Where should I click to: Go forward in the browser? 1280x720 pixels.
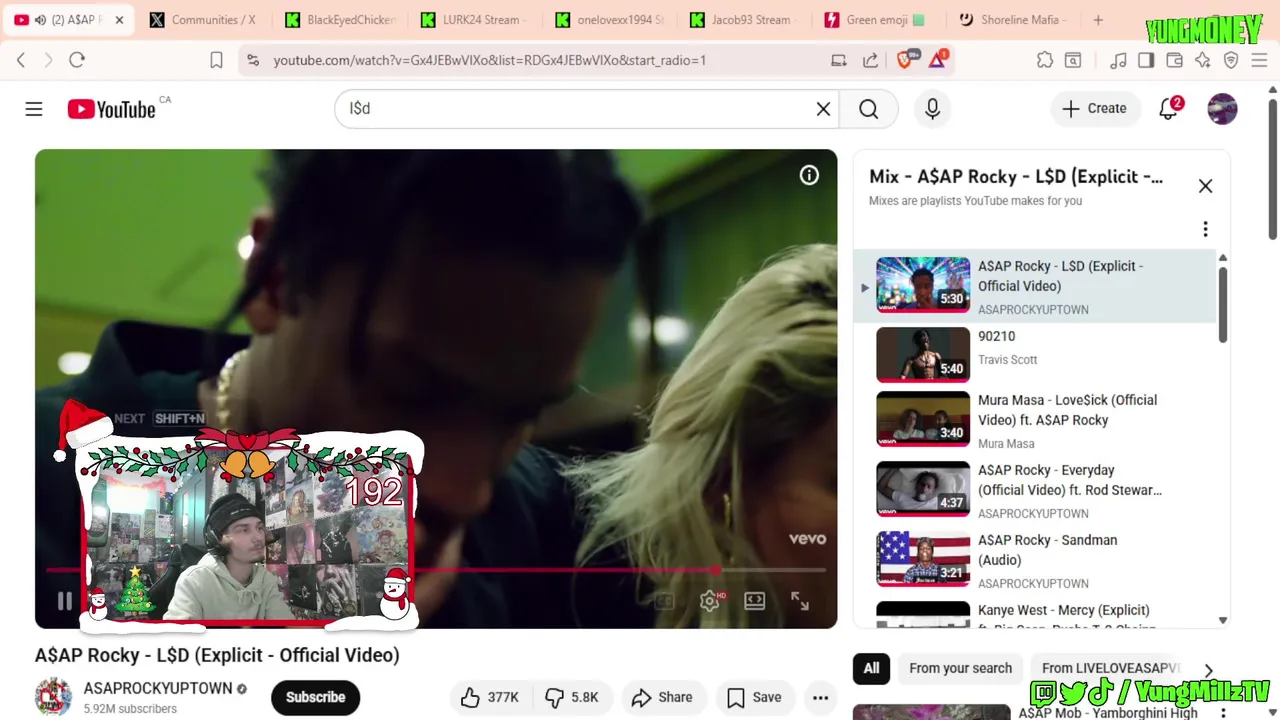click(48, 60)
